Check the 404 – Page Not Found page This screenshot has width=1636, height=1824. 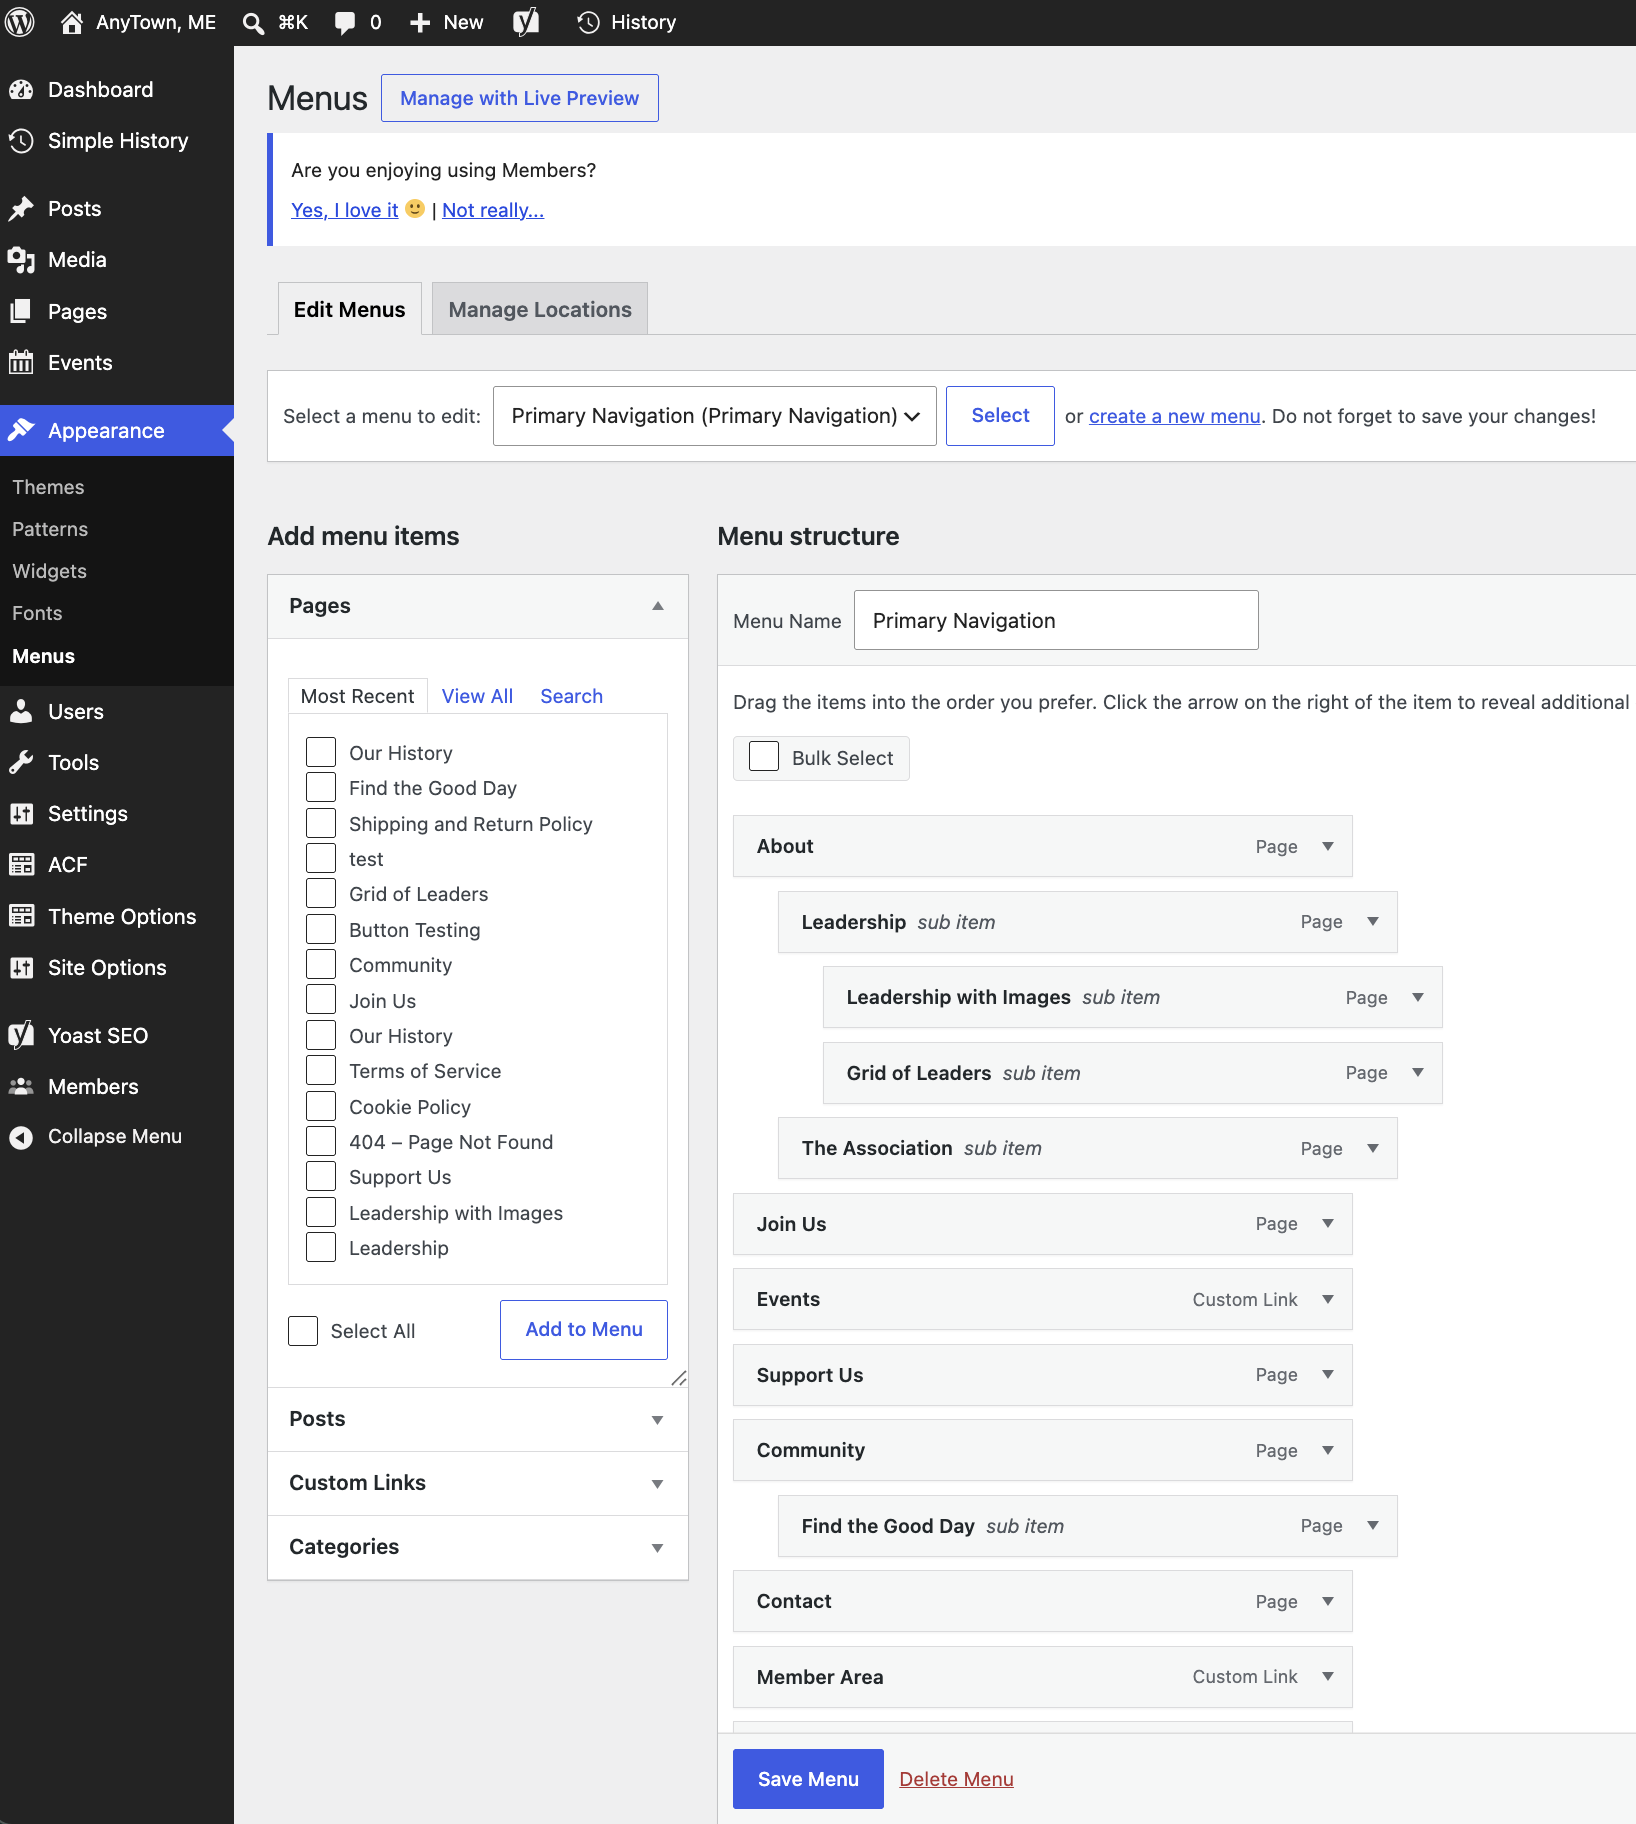tap(321, 1142)
